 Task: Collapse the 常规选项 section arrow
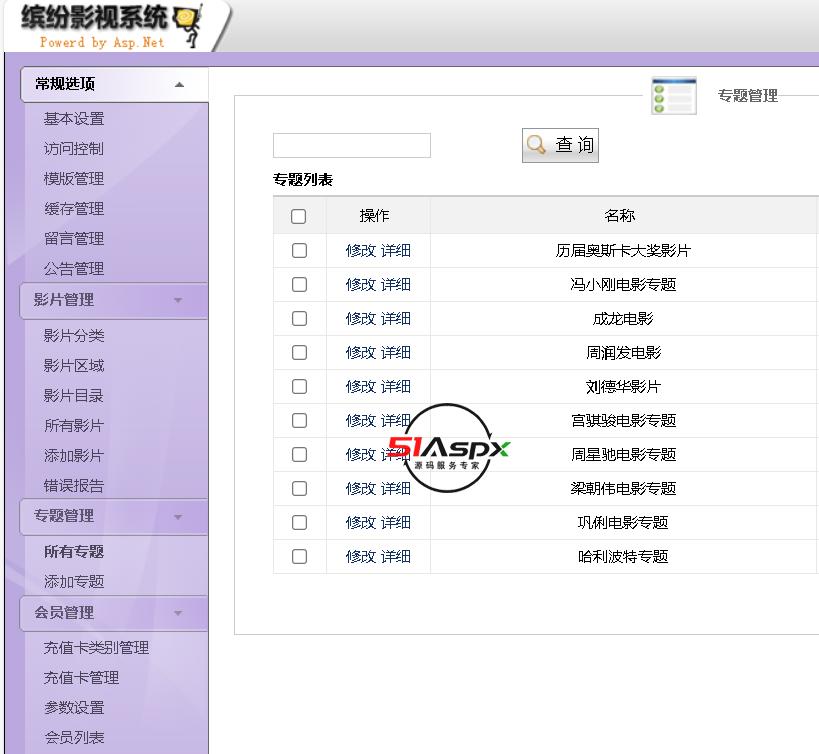pyautogui.click(x=179, y=85)
